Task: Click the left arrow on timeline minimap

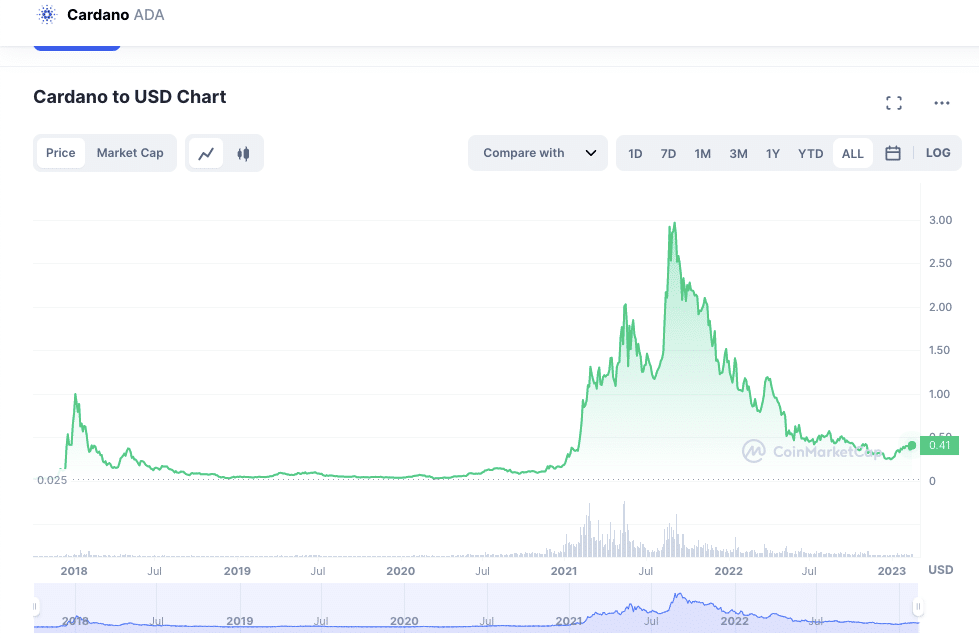Action: (x=34, y=607)
